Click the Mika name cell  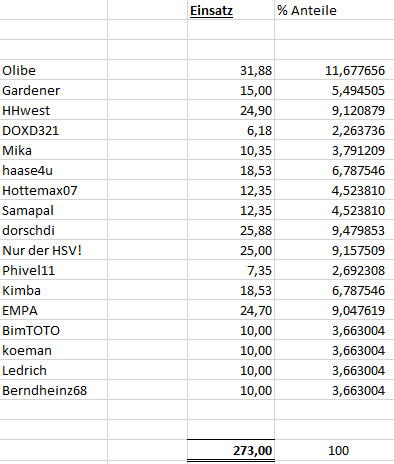54,150
